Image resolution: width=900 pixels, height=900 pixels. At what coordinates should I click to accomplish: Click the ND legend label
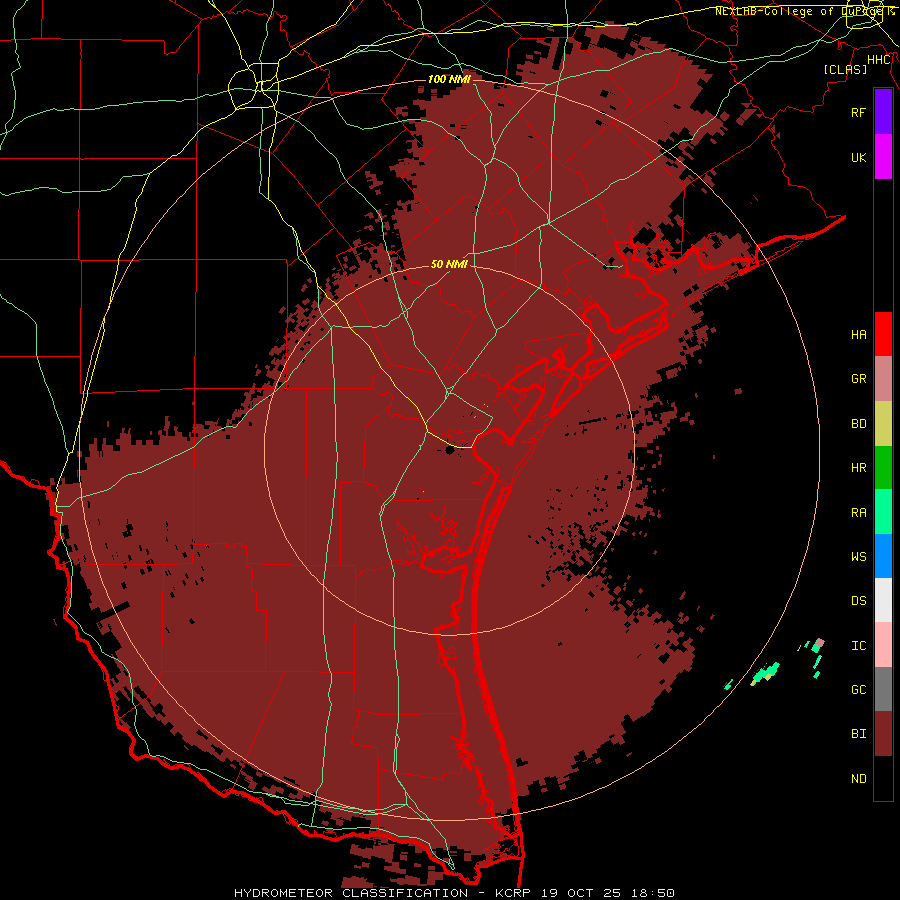tap(858, 779)
